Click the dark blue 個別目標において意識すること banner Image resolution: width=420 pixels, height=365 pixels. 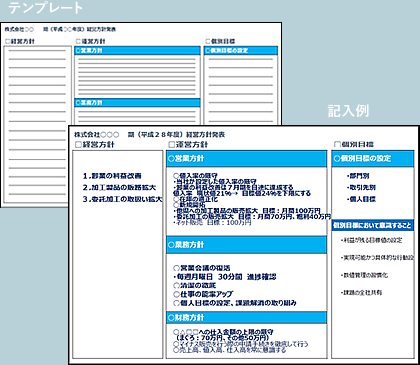(373, 226)
